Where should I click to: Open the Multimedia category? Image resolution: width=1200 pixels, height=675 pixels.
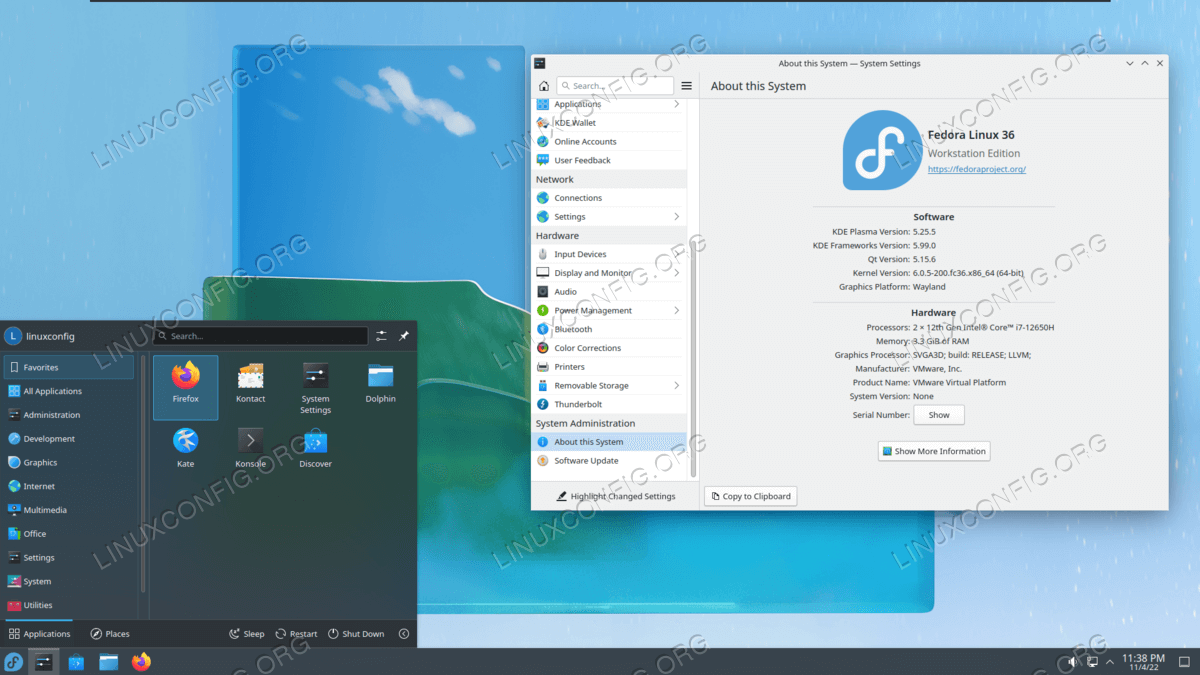[68, 510]
